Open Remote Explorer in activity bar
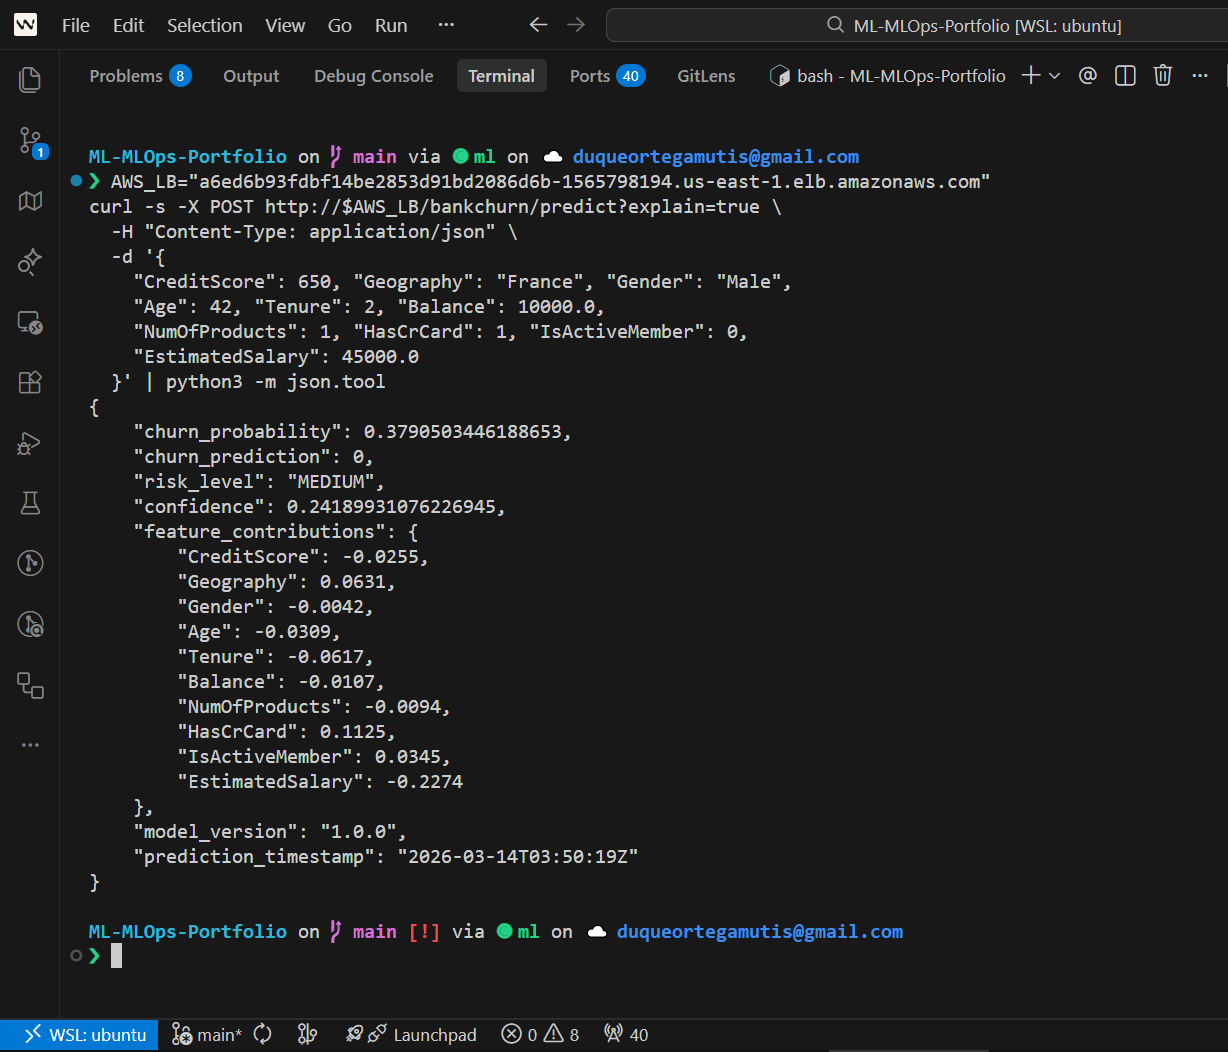1228x1052 pixels. (30, 322)
